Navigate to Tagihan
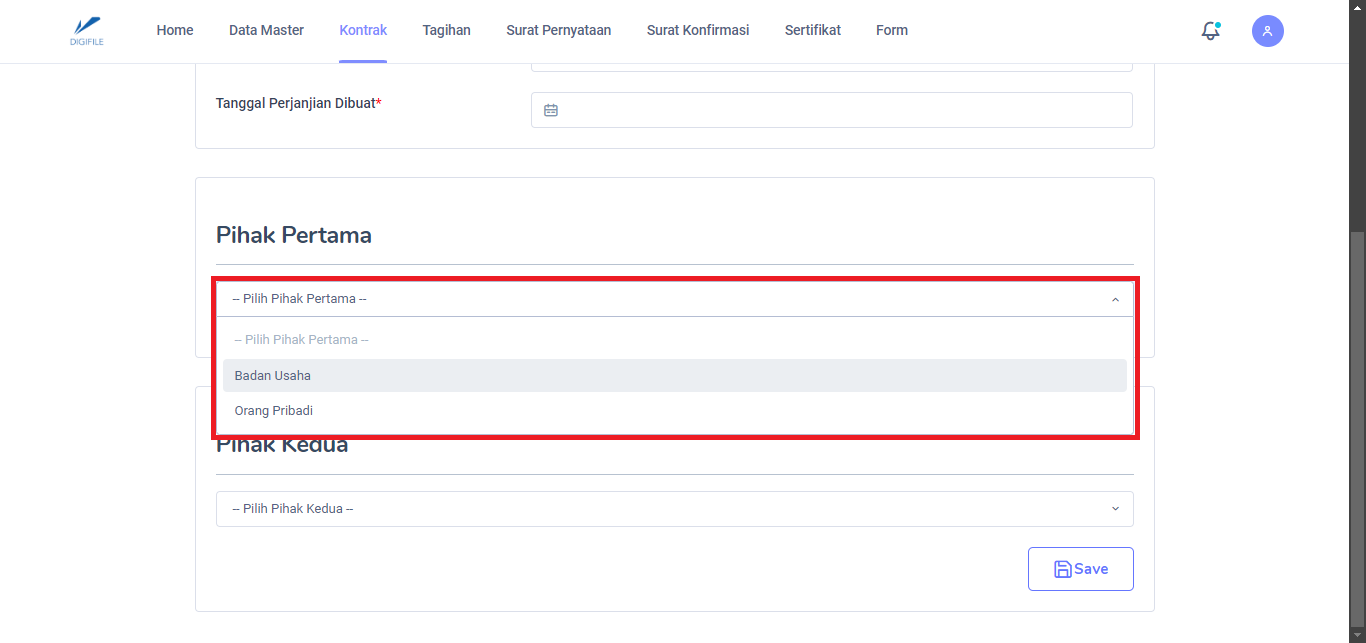This screenshot has width=1366, height=643. [x=446, y=30]
